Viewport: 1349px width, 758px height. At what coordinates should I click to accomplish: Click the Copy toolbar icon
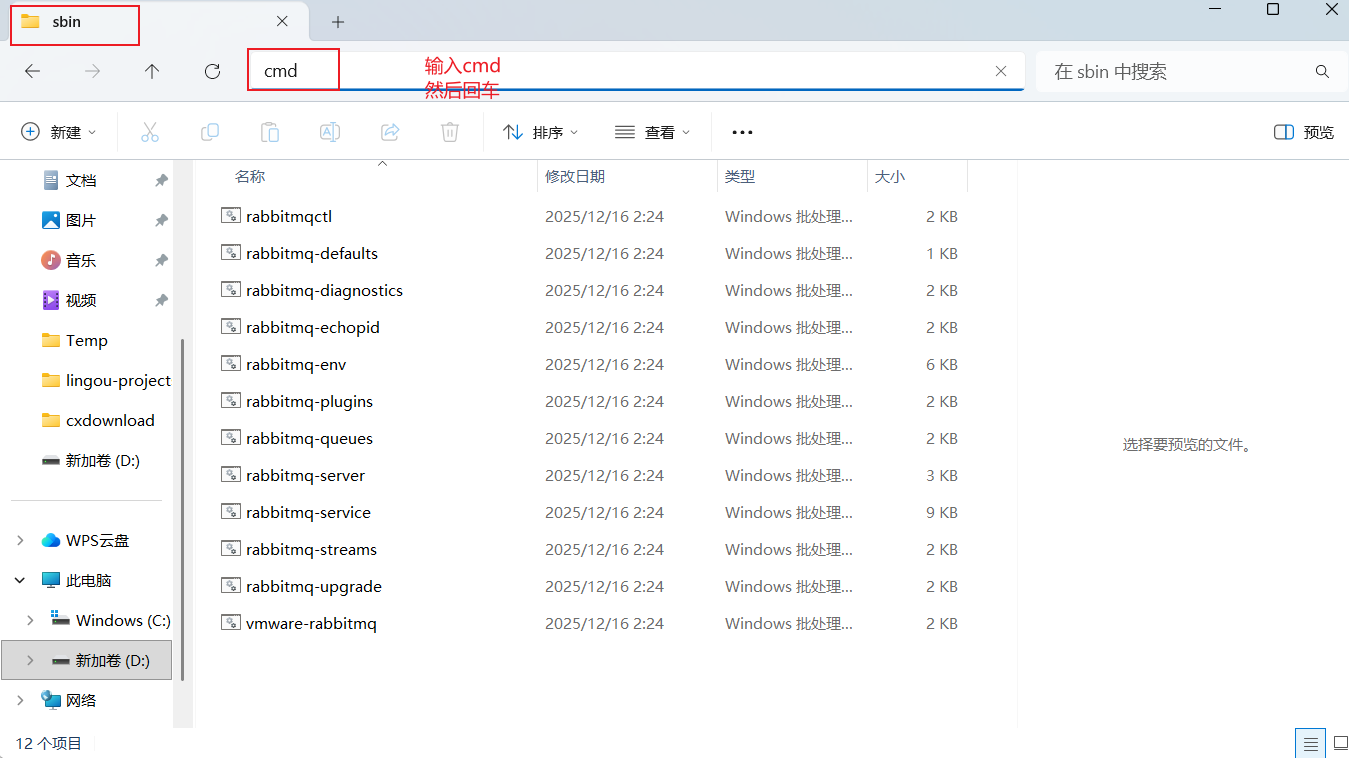click(210, 132)
